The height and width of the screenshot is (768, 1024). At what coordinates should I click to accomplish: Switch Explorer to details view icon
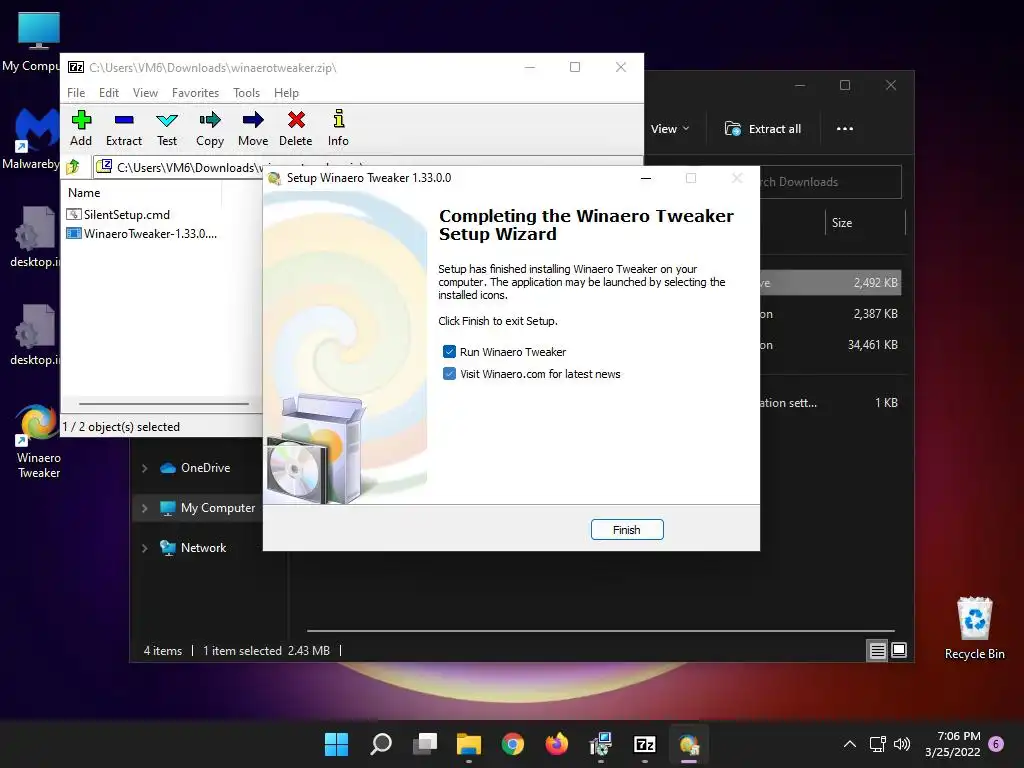877,650
